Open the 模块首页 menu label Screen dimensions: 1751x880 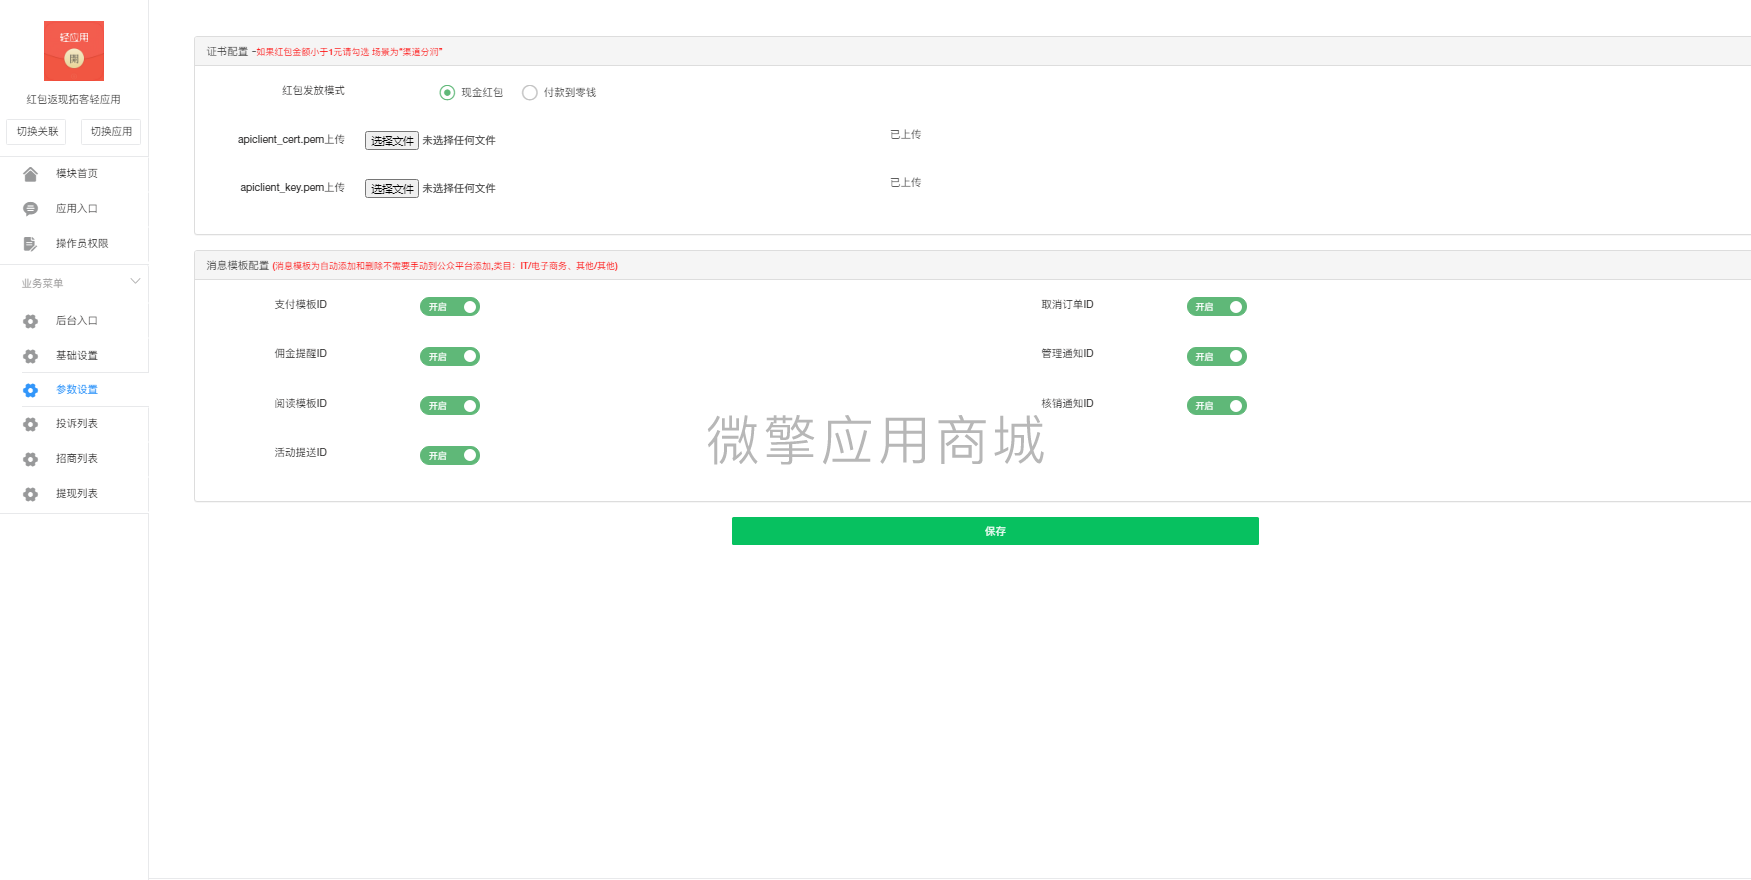point(77,174)
